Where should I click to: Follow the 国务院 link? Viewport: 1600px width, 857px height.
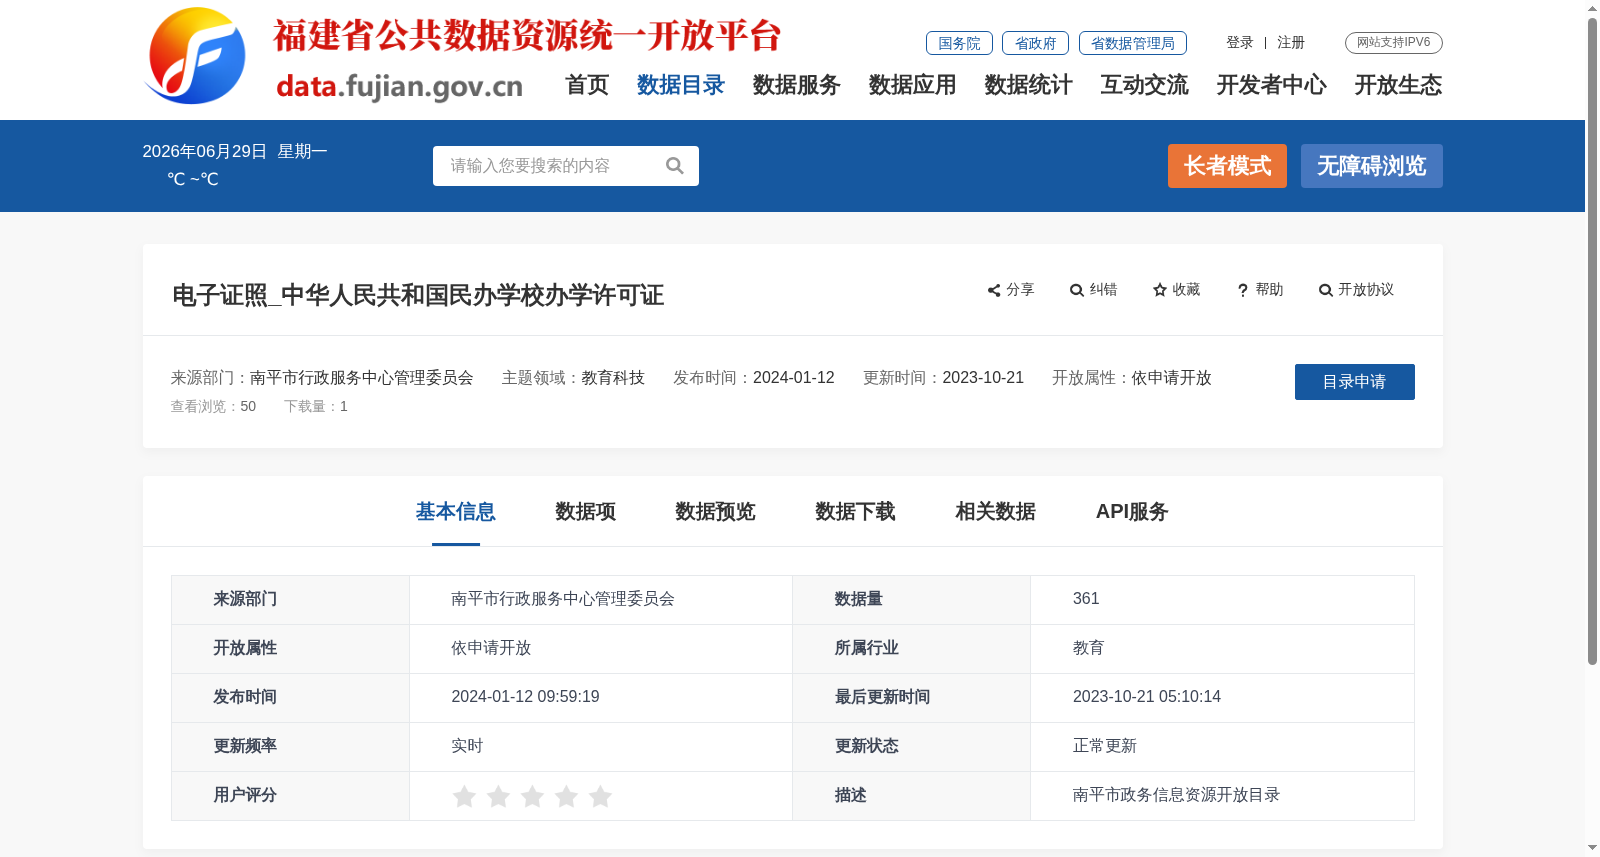tap(959, 43)
